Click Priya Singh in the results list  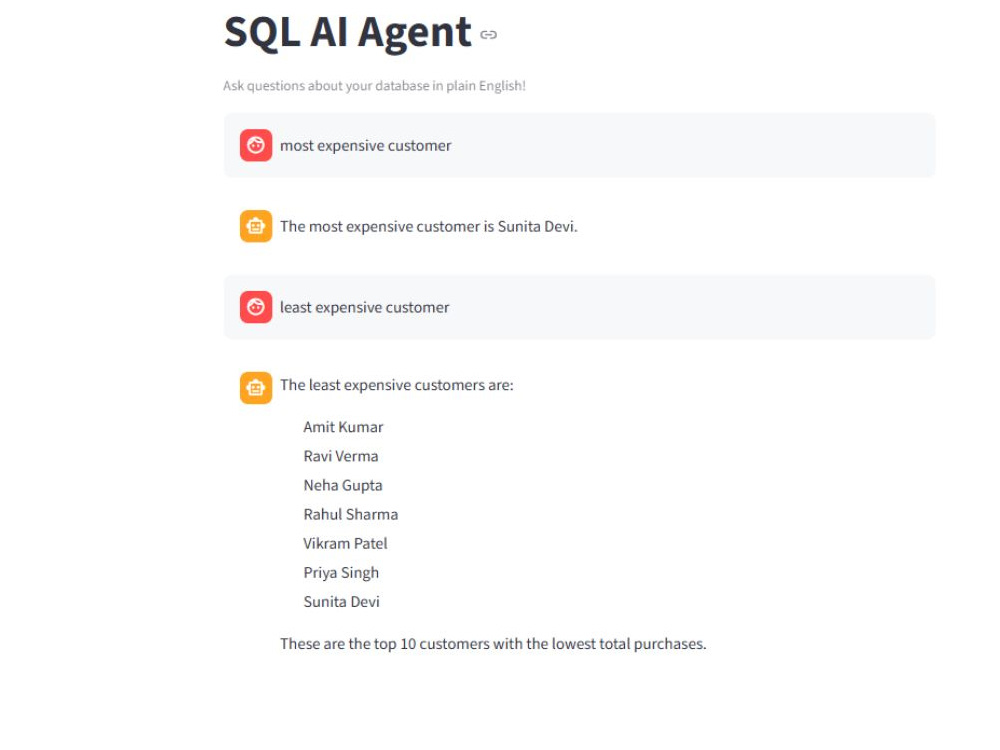(341, 573)
